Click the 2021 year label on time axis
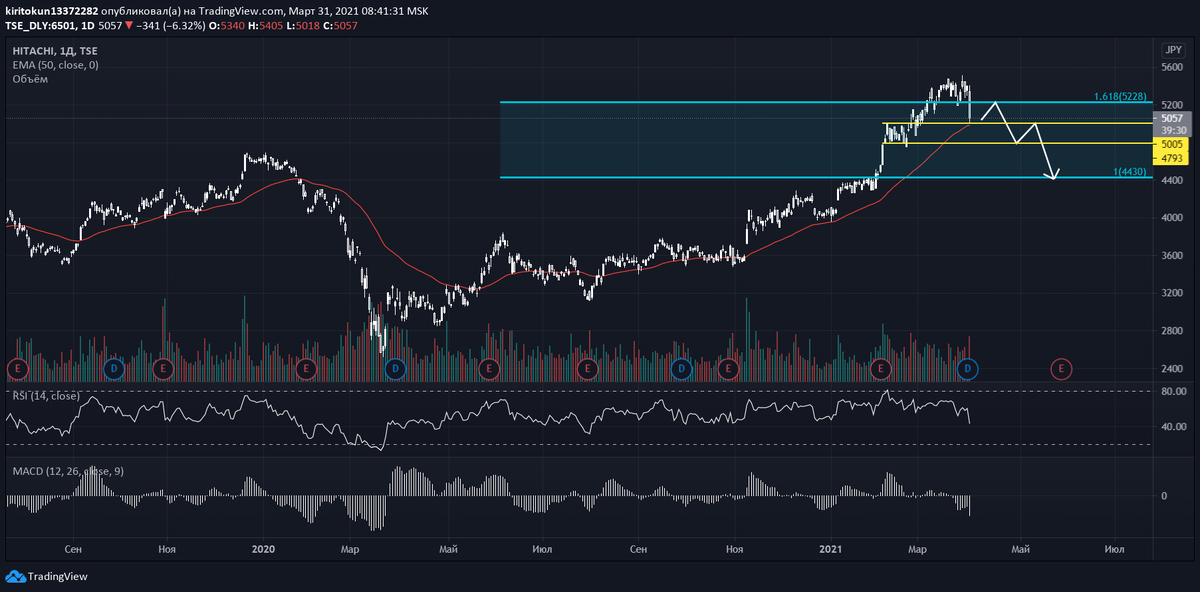Screen dimensions: 1200x592 (832, 549)
